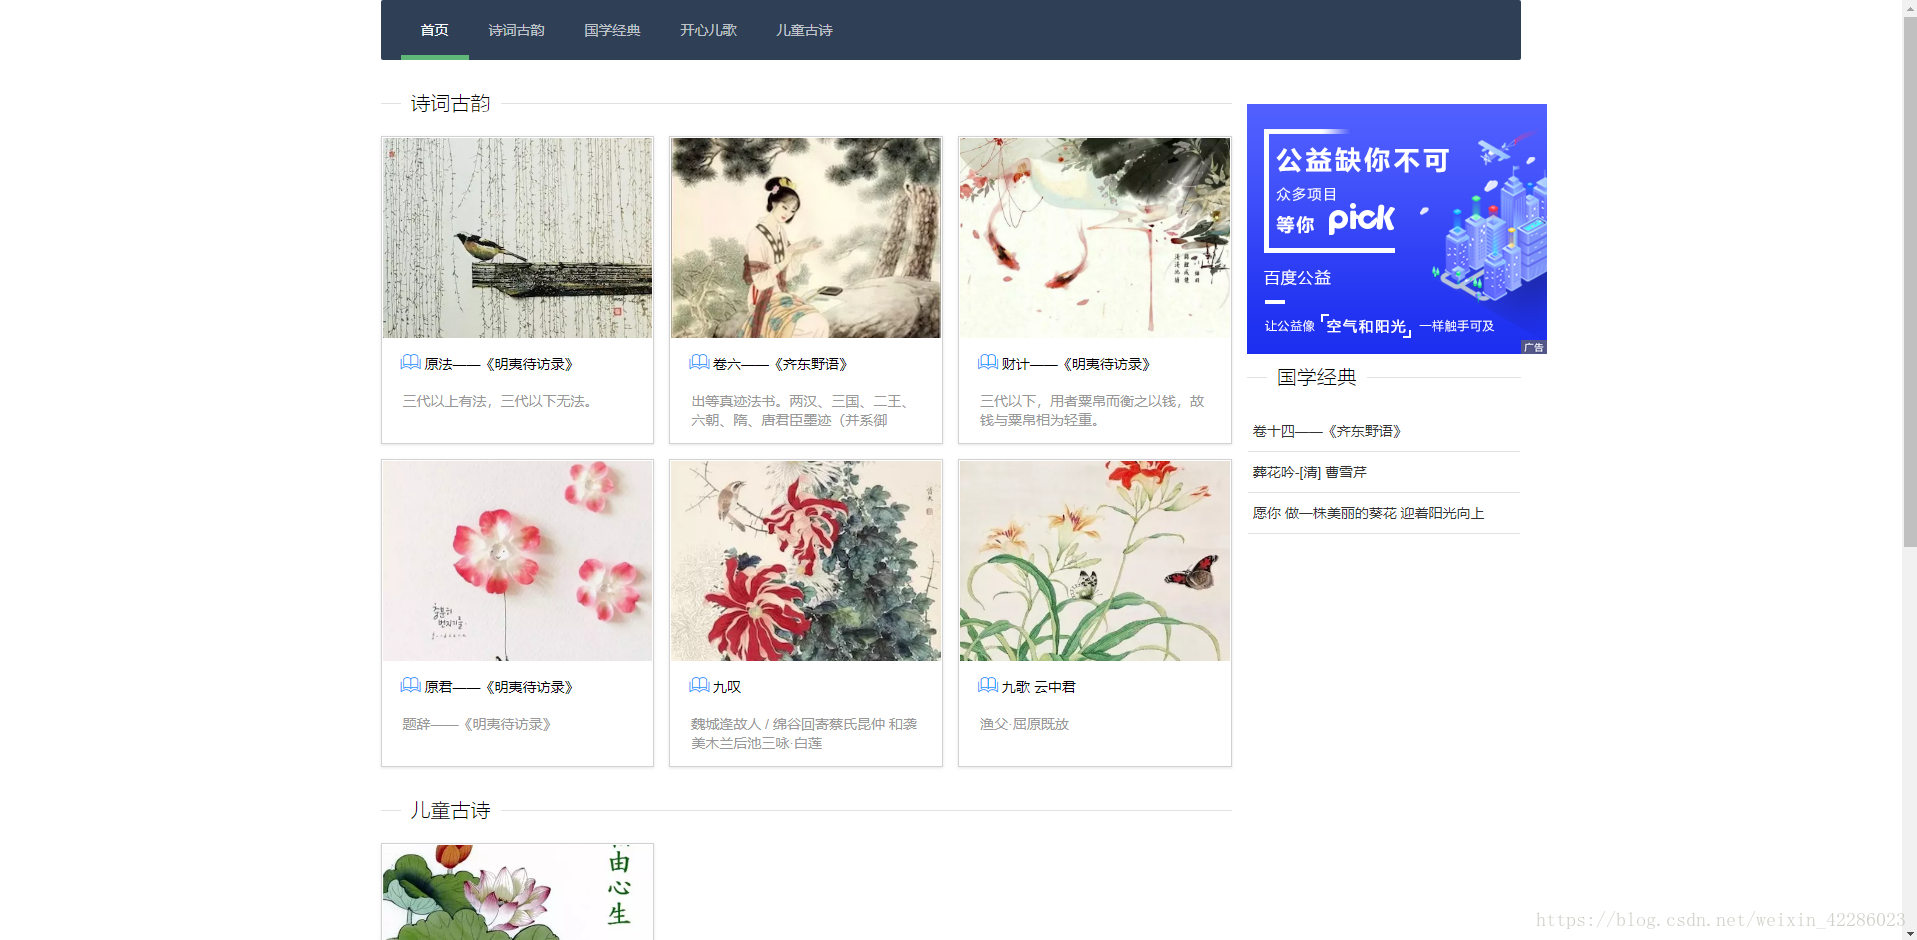This screenshot has width=1917, height=940.
Task: Open sidebar link 愿你 做一株美丽的葵花 迎着阳光向上
Action: pyautogui.click(x=1369, y=513)
